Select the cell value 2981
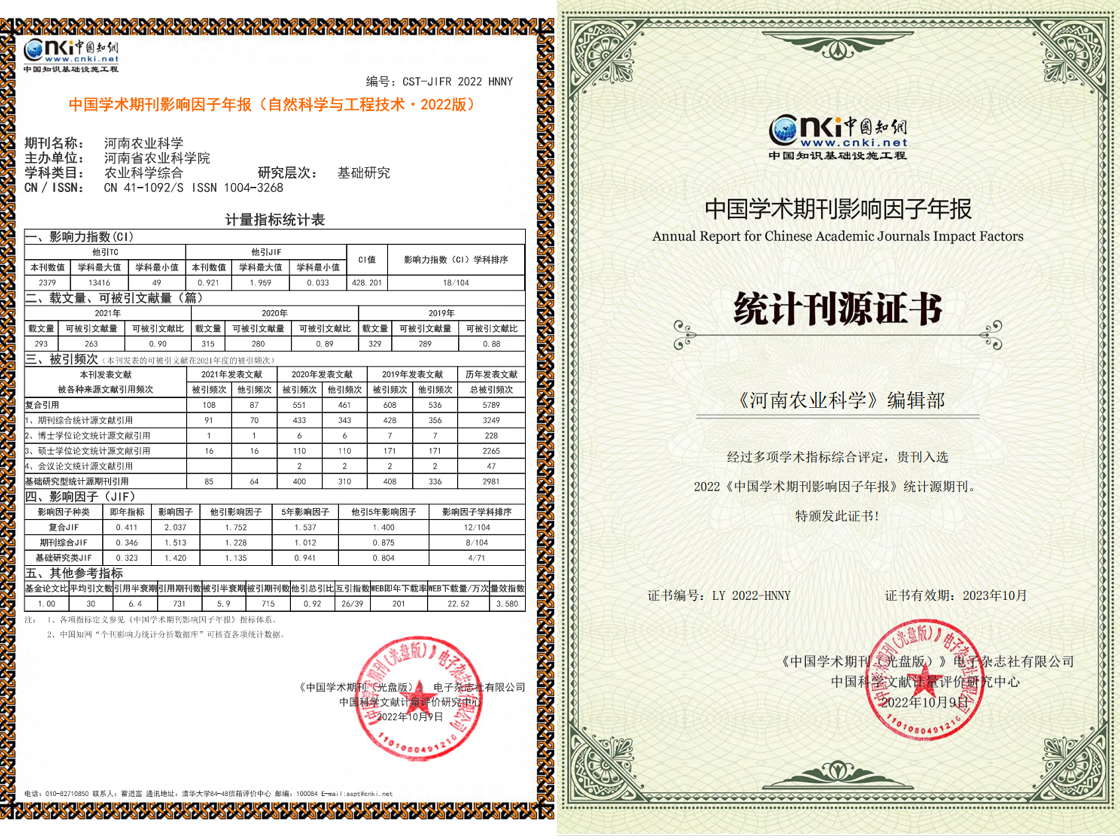 click(x=491, y=482)
